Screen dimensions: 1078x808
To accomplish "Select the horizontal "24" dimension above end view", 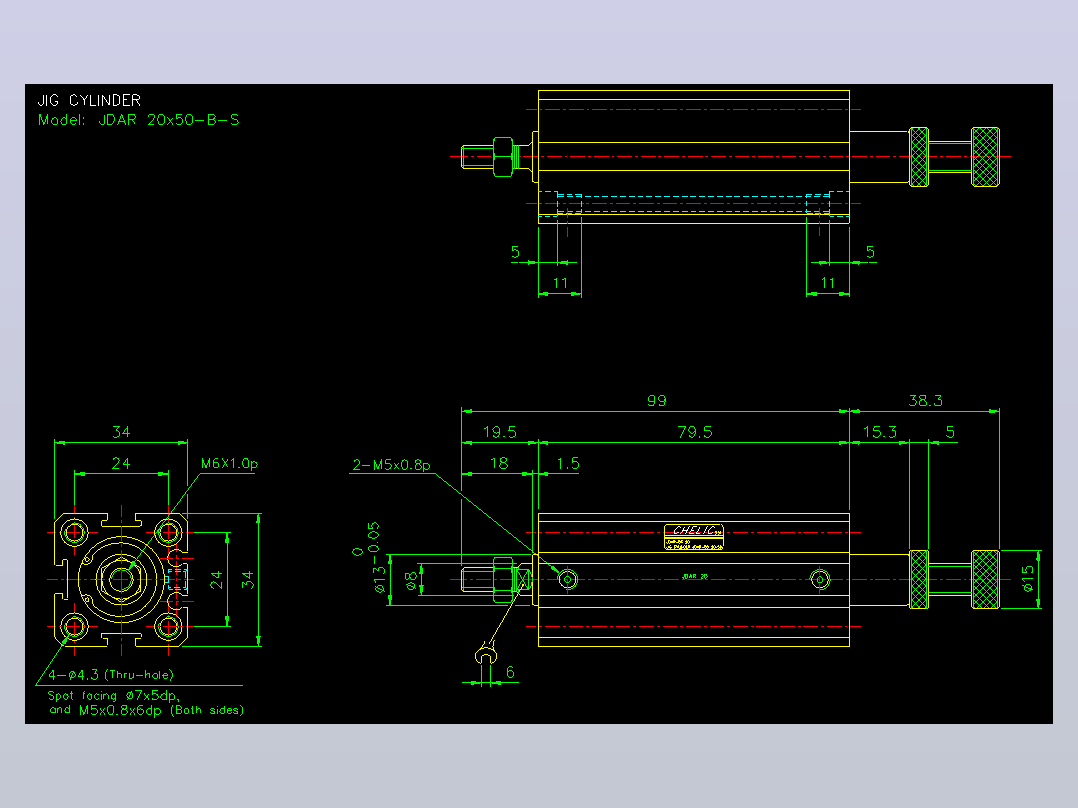I will coord(121,463).
